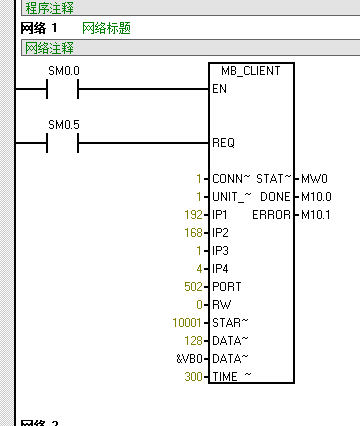Click the TIME ~ pin label

pyautogui.click(x=232, y=377)
